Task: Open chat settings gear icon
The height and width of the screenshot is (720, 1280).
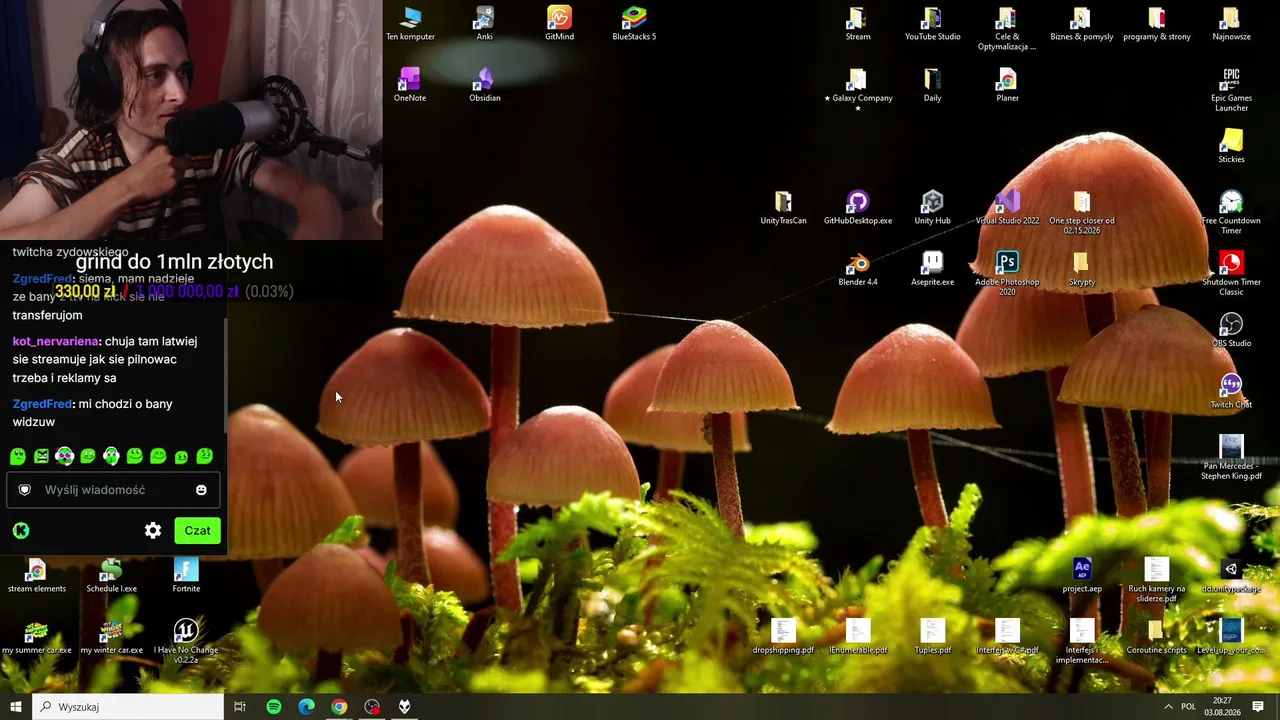Action: click(153, 531)
